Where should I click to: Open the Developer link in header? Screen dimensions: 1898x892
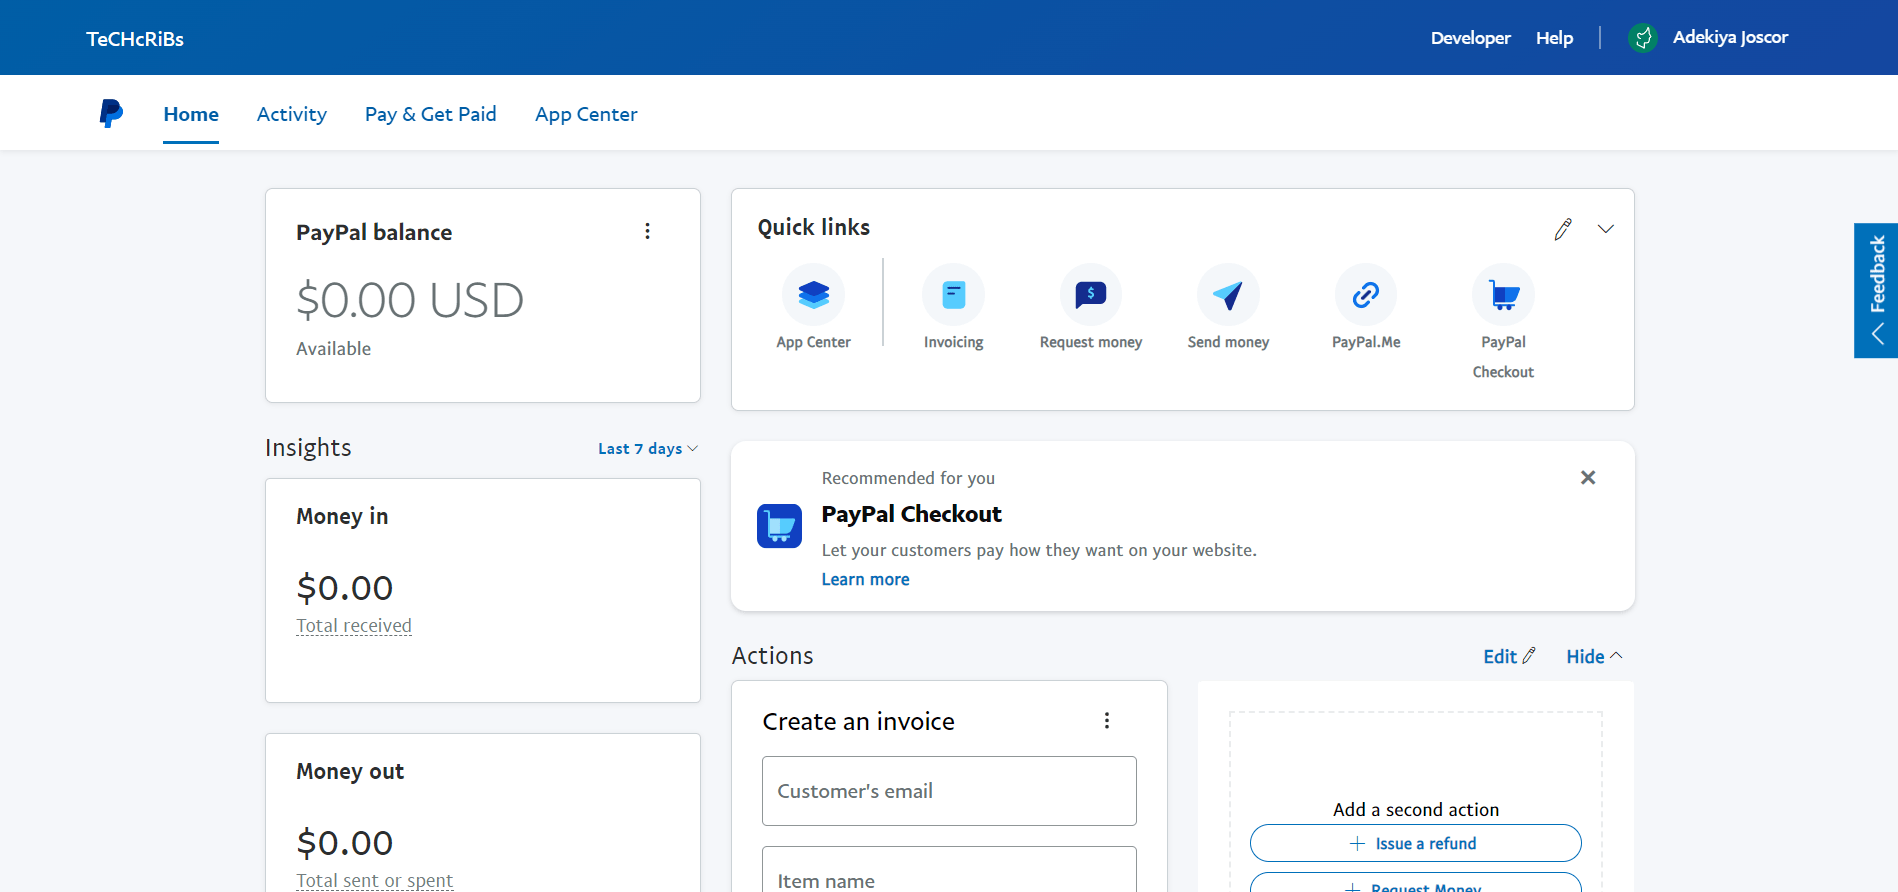1470,38
